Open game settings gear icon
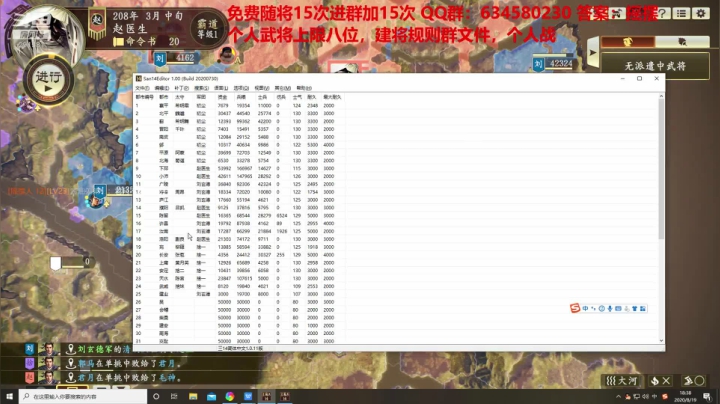This screenshot has height=404, width=720. [x=701, y=13]
